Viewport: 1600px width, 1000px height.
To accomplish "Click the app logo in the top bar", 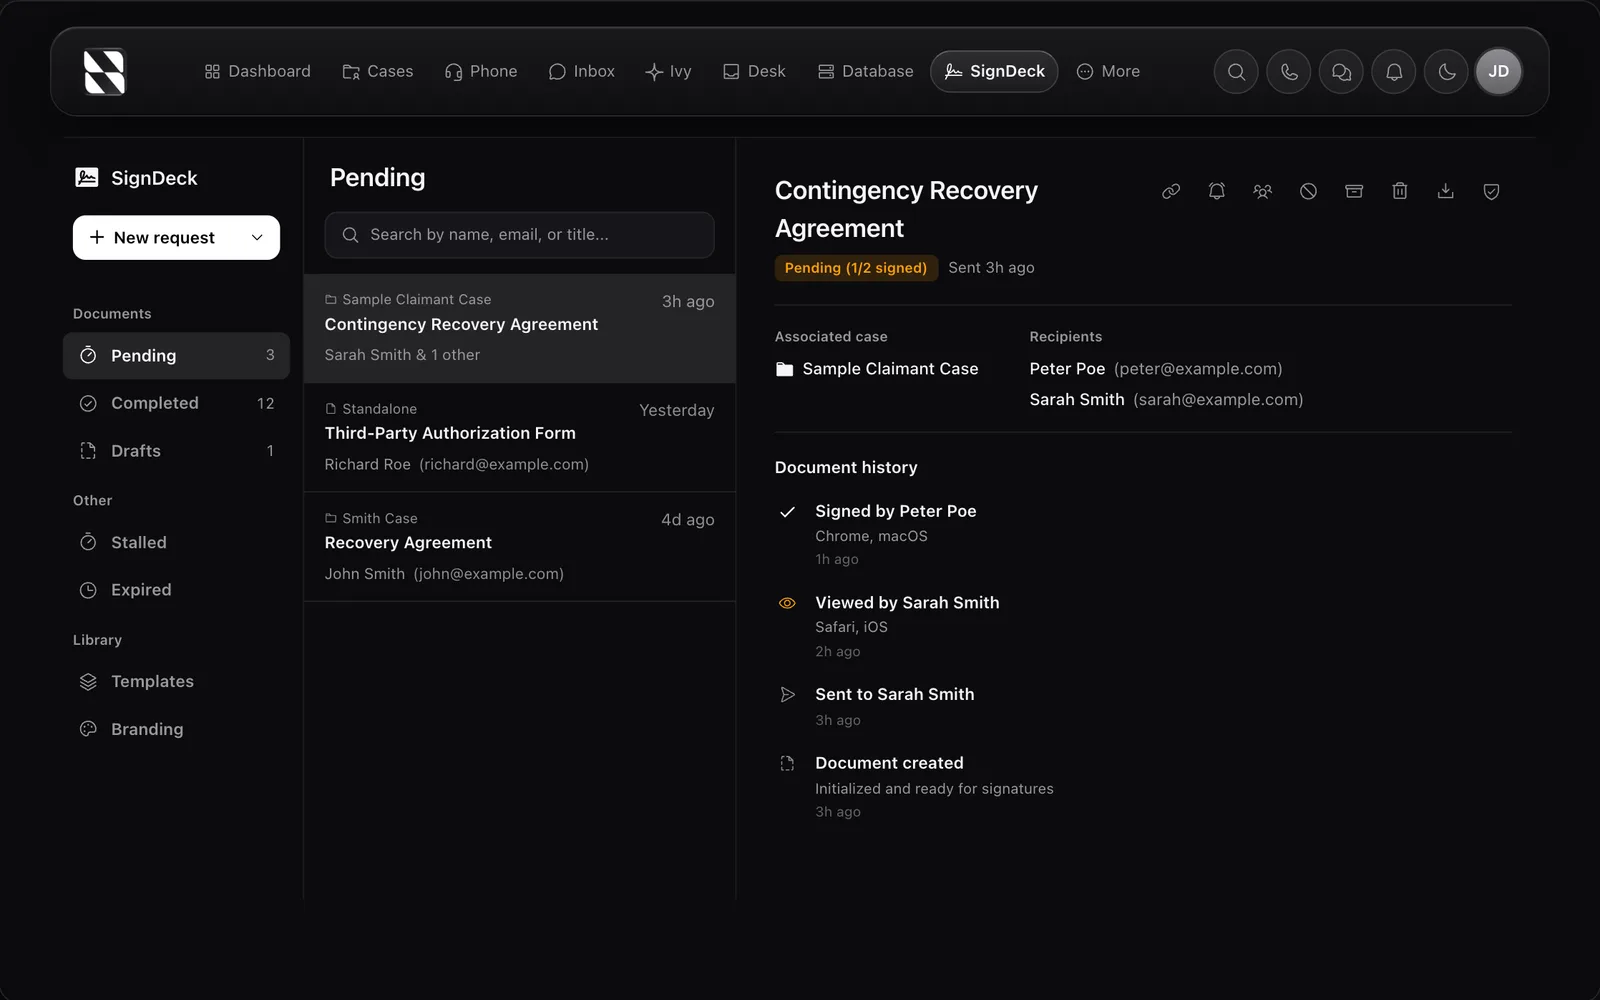I will pos(105,72).
